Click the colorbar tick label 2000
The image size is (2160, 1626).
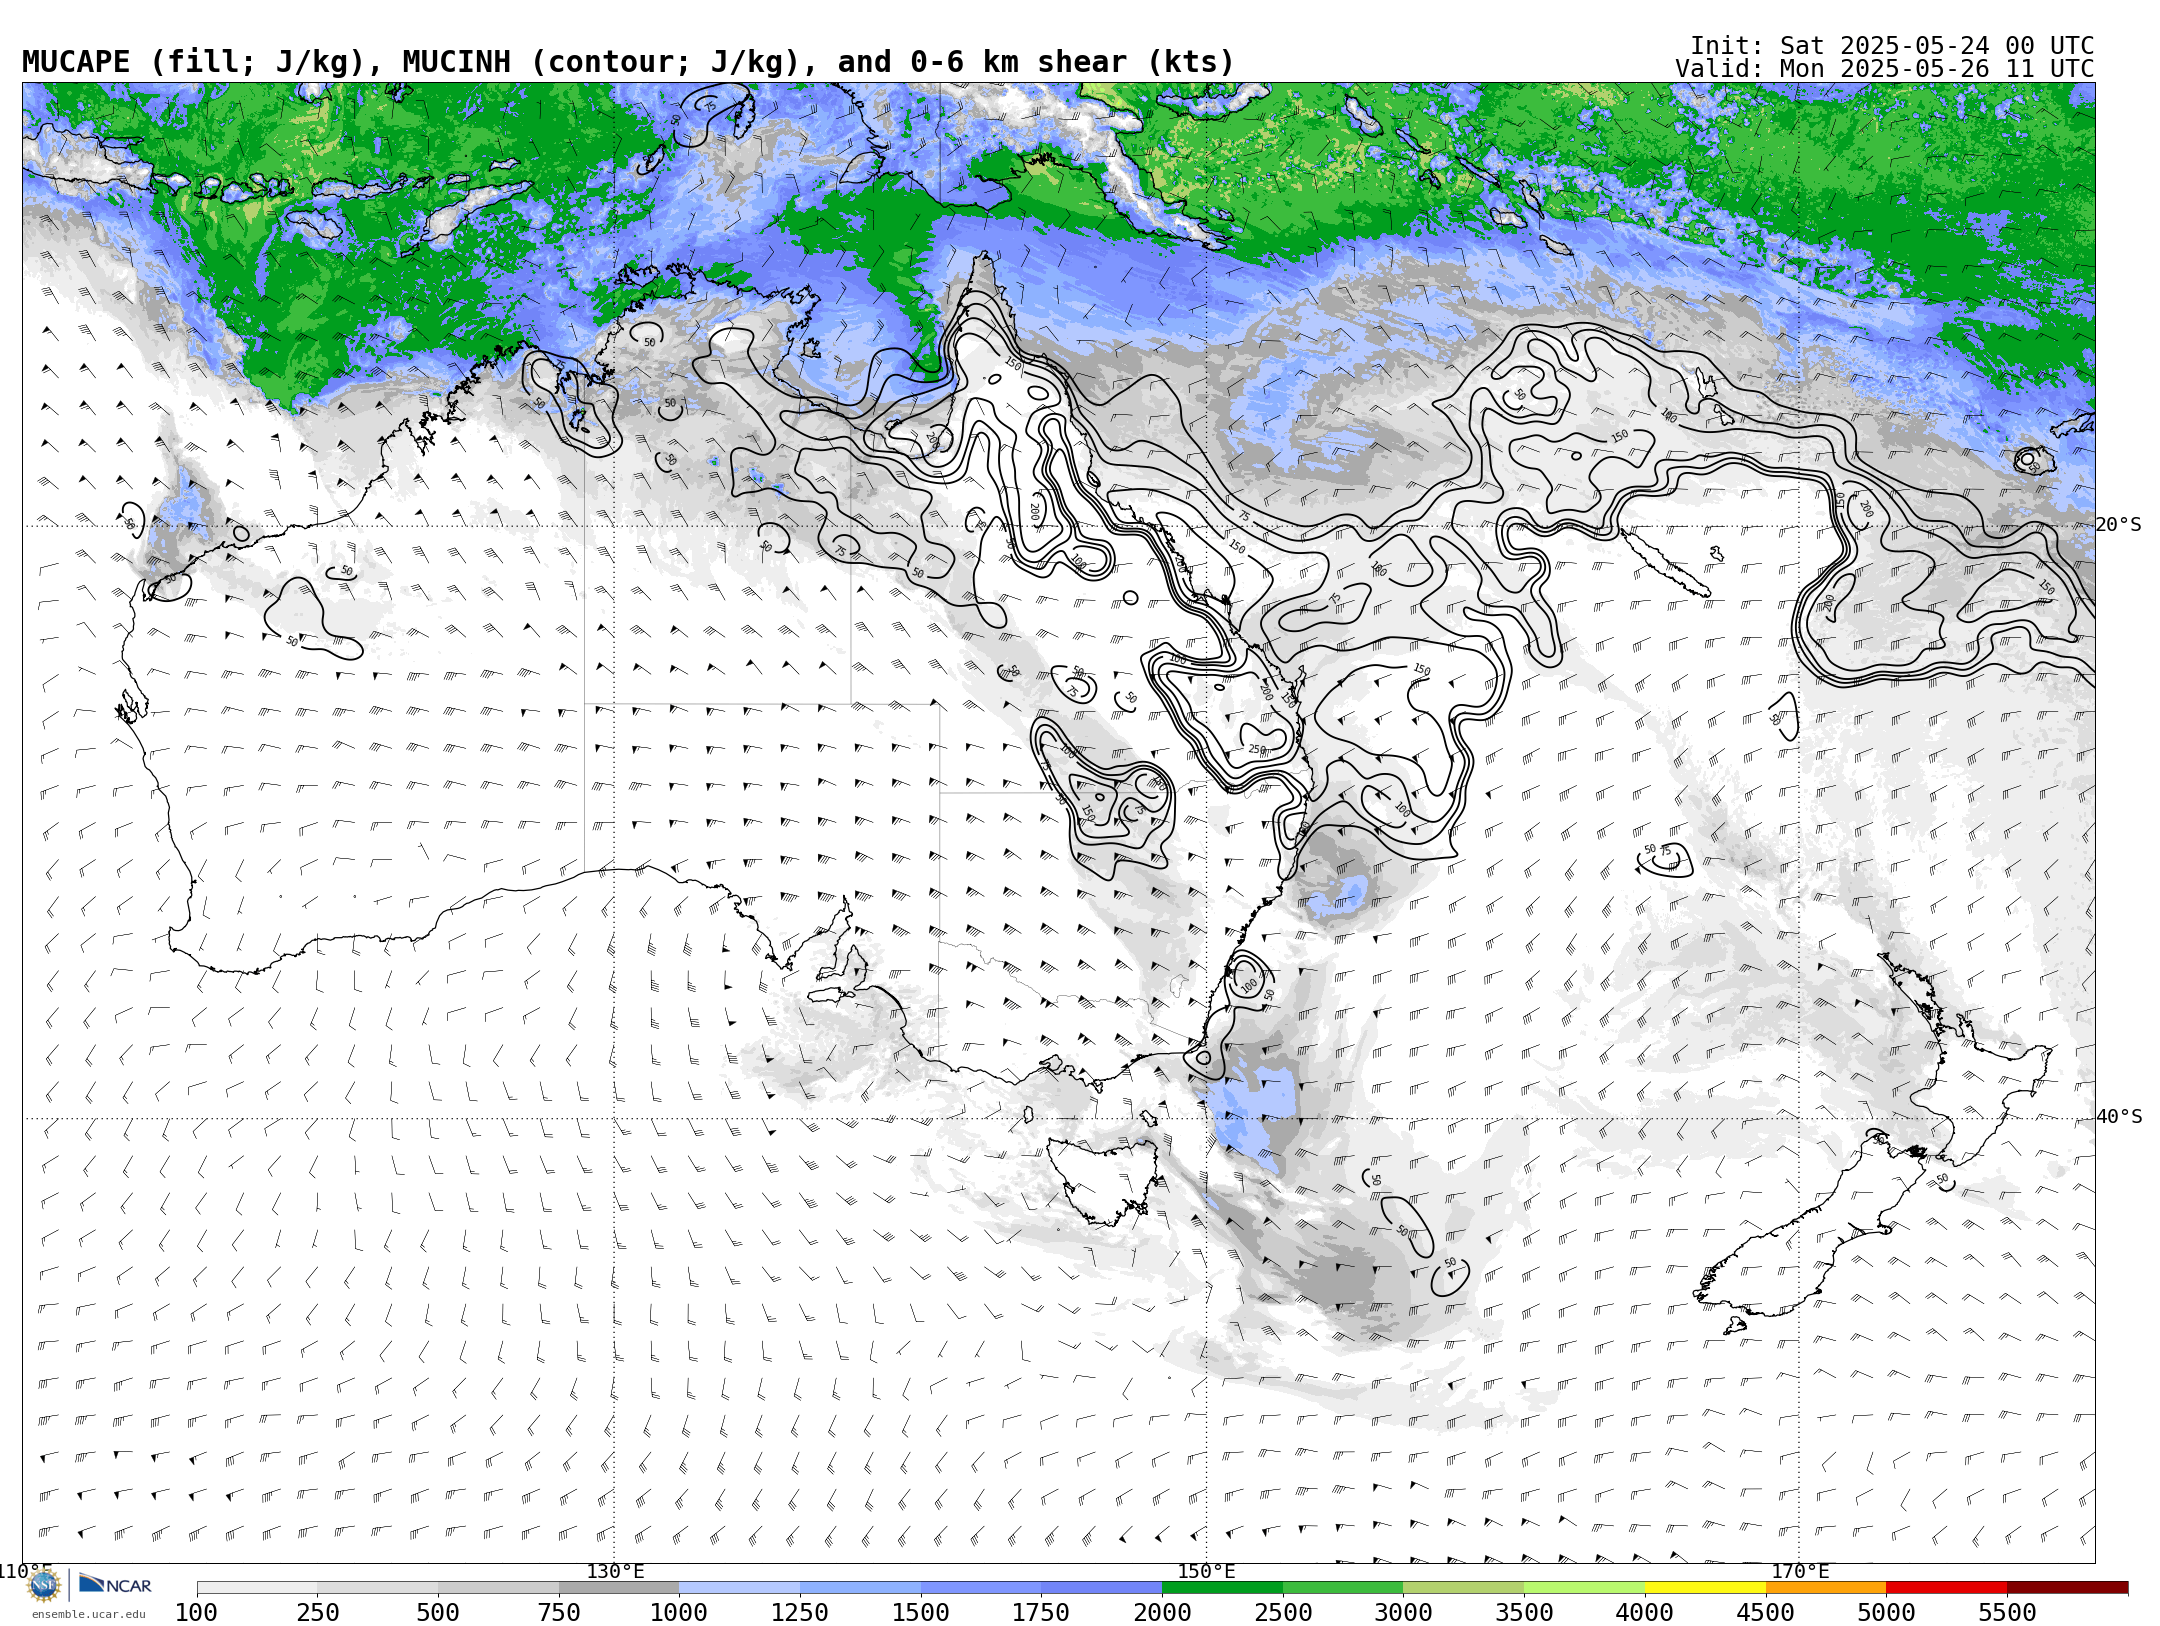(x=1162, y=1612)
